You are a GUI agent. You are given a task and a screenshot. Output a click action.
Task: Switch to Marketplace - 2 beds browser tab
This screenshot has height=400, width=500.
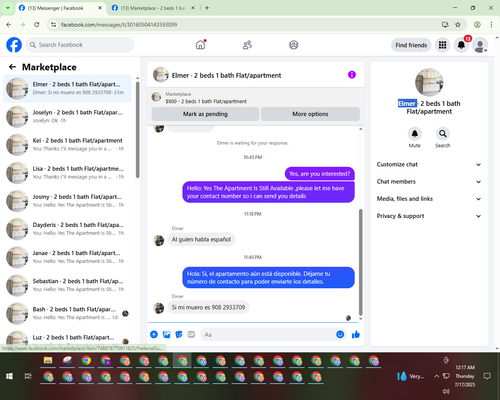(153, 8)
